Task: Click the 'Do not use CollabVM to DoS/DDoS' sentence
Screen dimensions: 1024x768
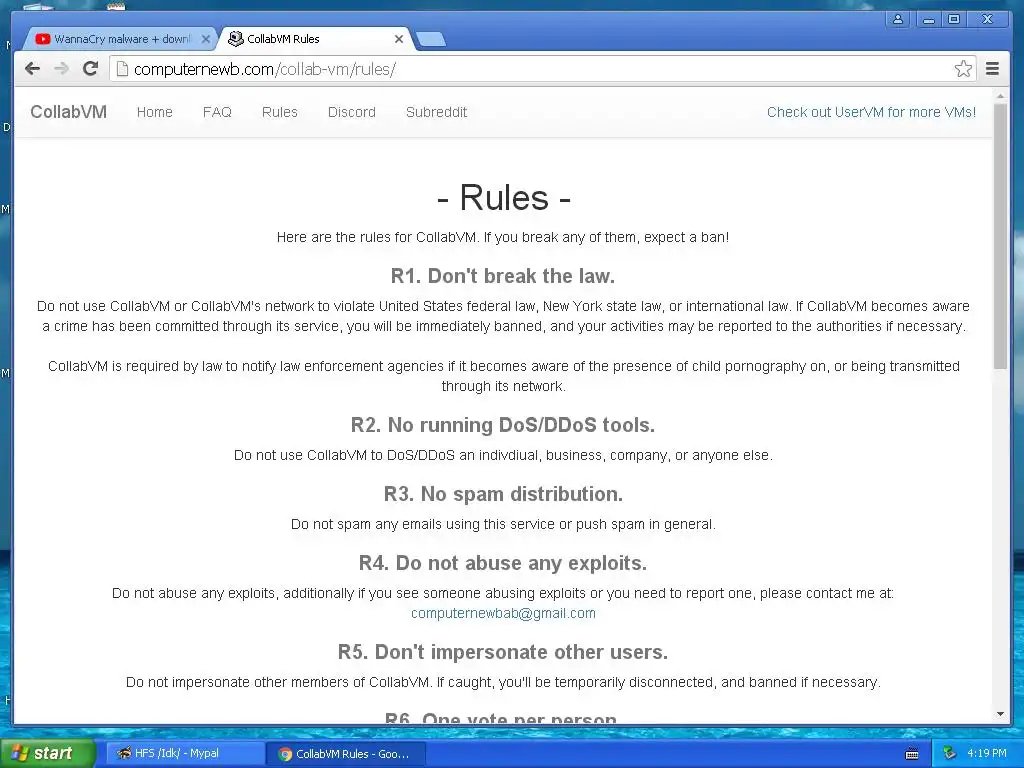Action: [x=503, y=455]
